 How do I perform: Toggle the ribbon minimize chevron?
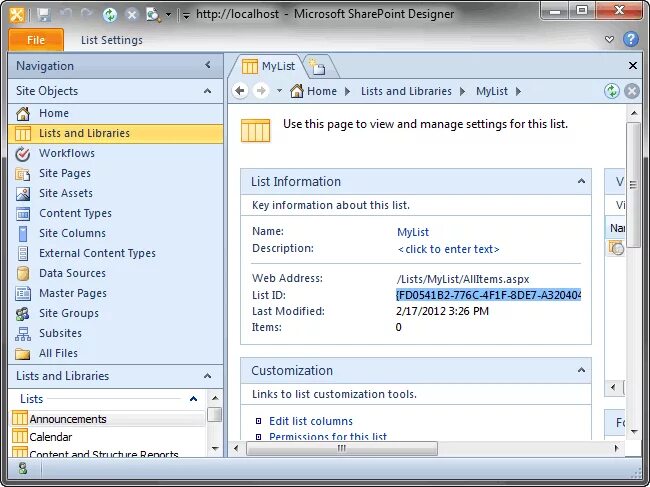click(609, 39)
